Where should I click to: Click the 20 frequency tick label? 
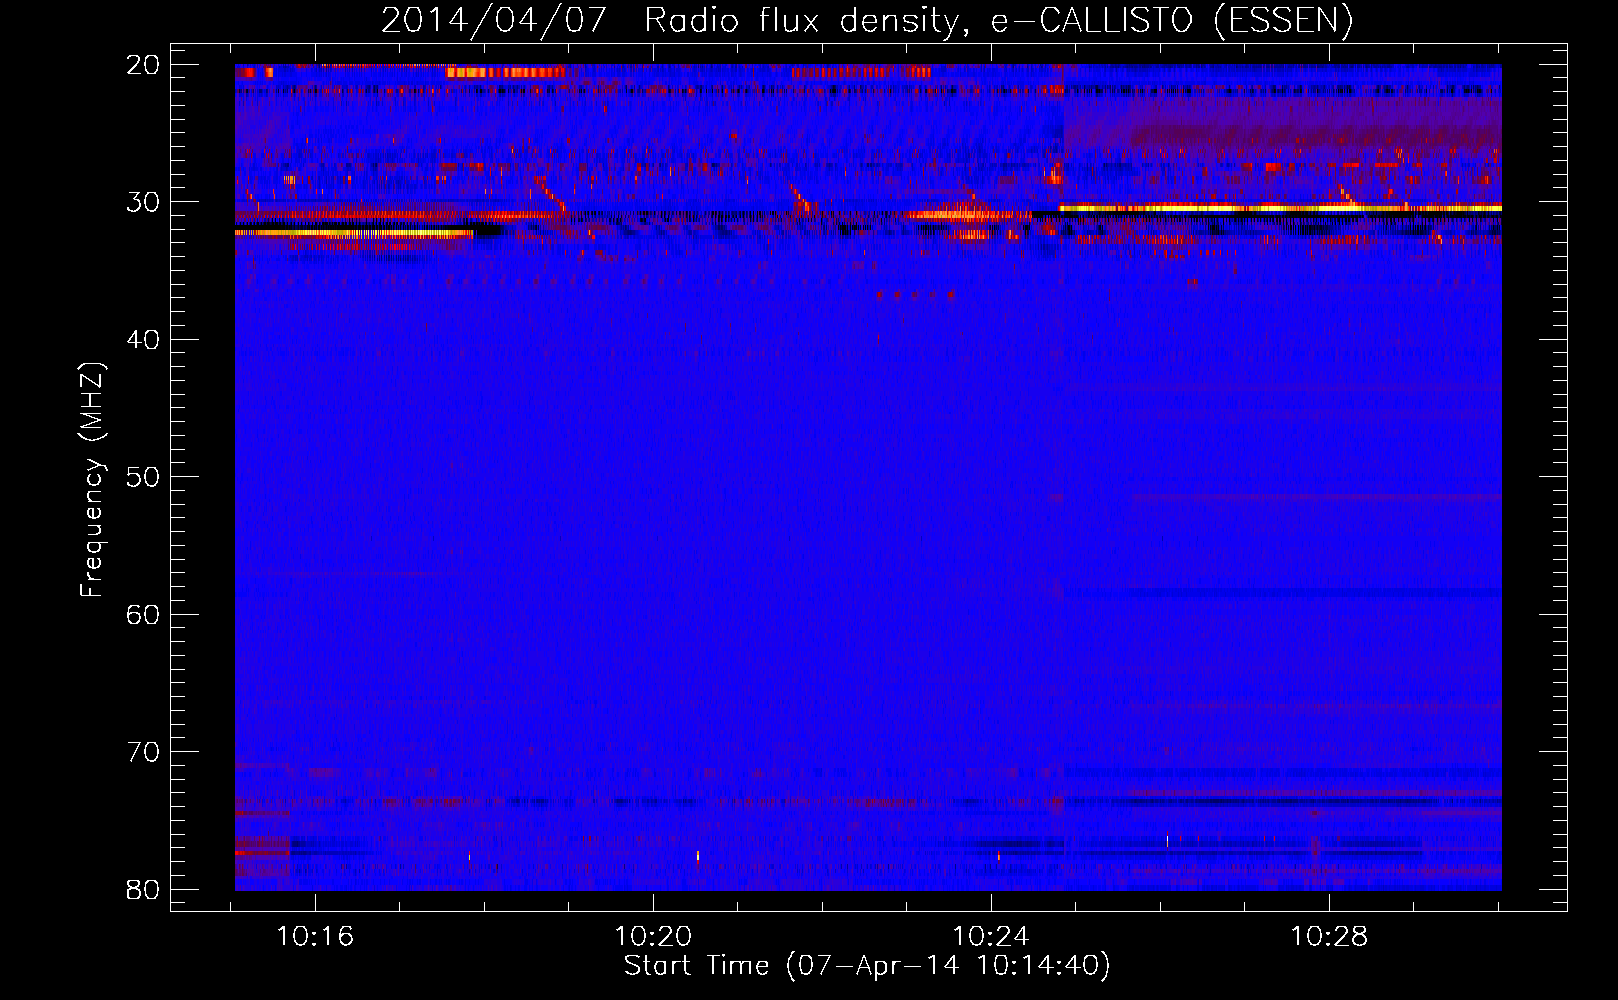click(x=144, y=65)
